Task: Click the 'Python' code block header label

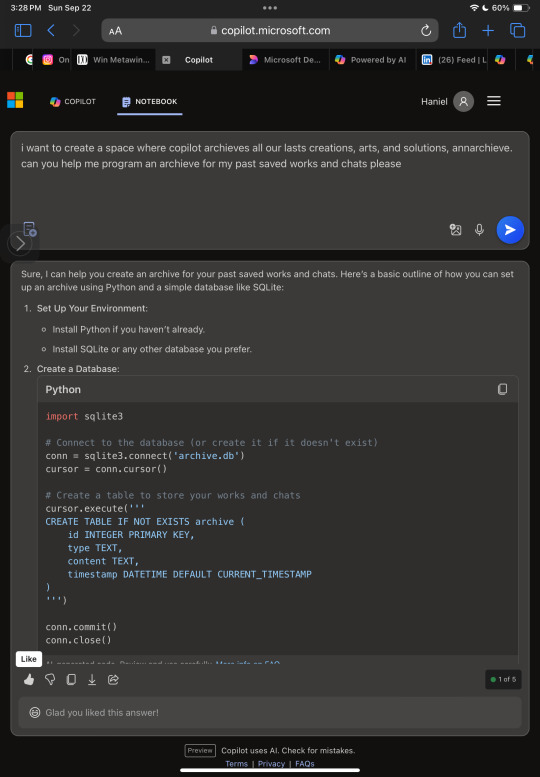Action: click(63, 389)
